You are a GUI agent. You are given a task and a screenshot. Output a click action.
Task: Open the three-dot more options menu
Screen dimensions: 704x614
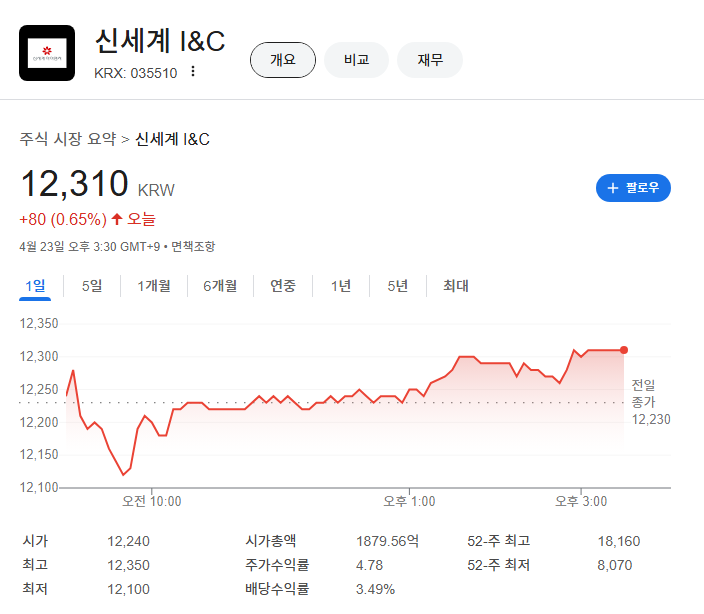193,71
